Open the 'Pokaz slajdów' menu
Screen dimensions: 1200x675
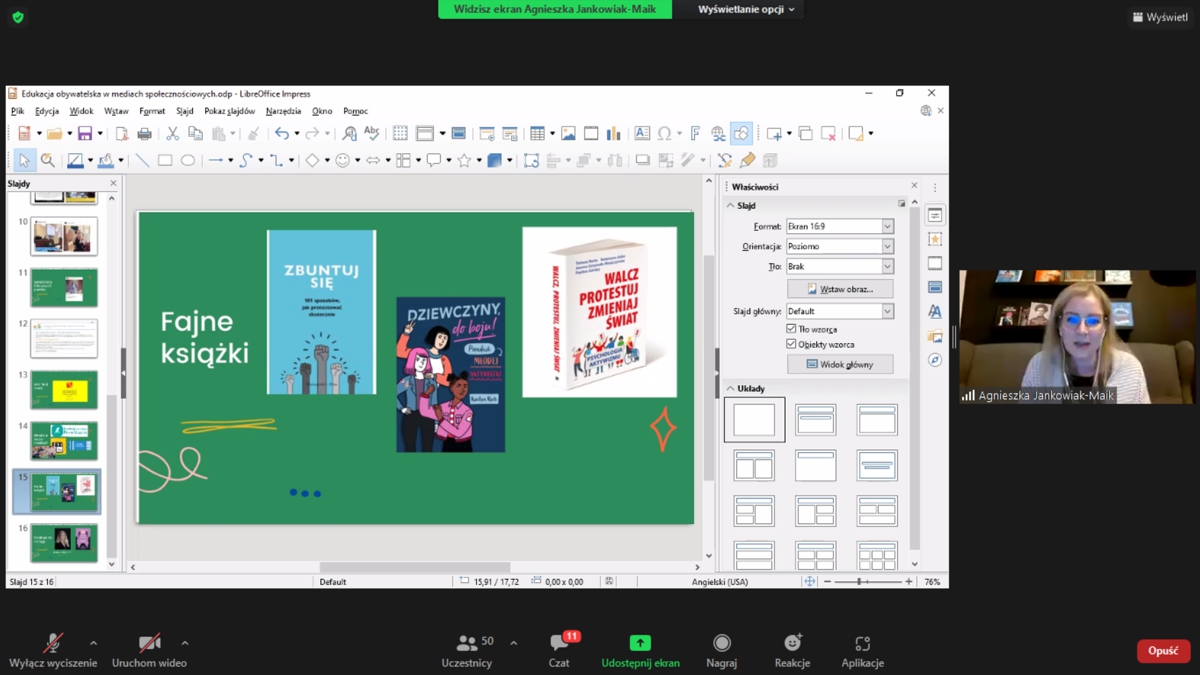[x=230, y=111]
